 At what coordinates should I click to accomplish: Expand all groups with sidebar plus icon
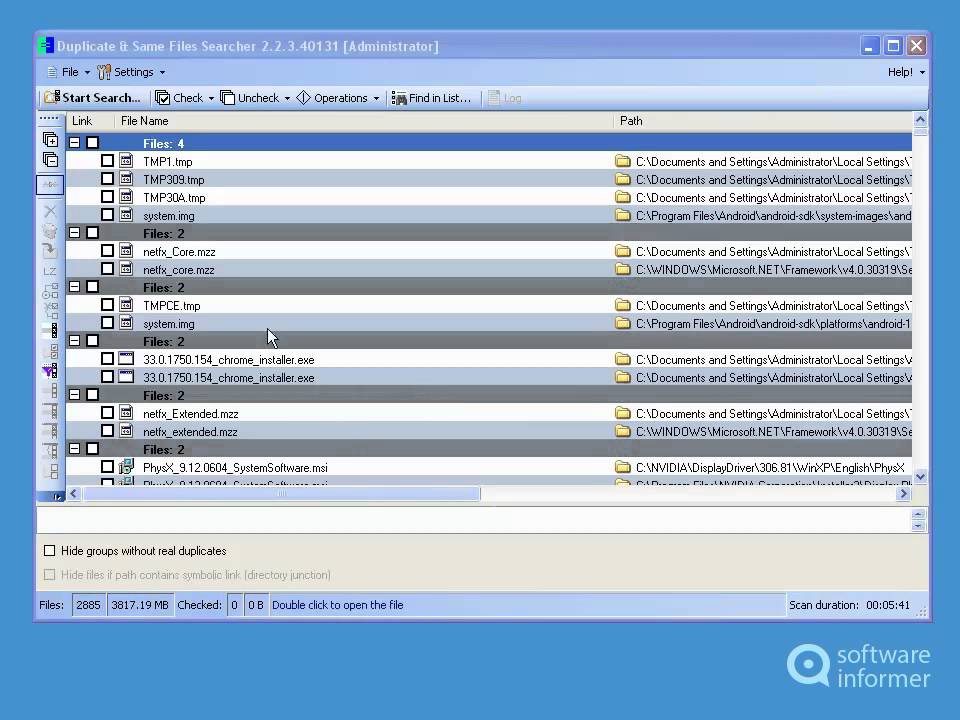(50, 140)
